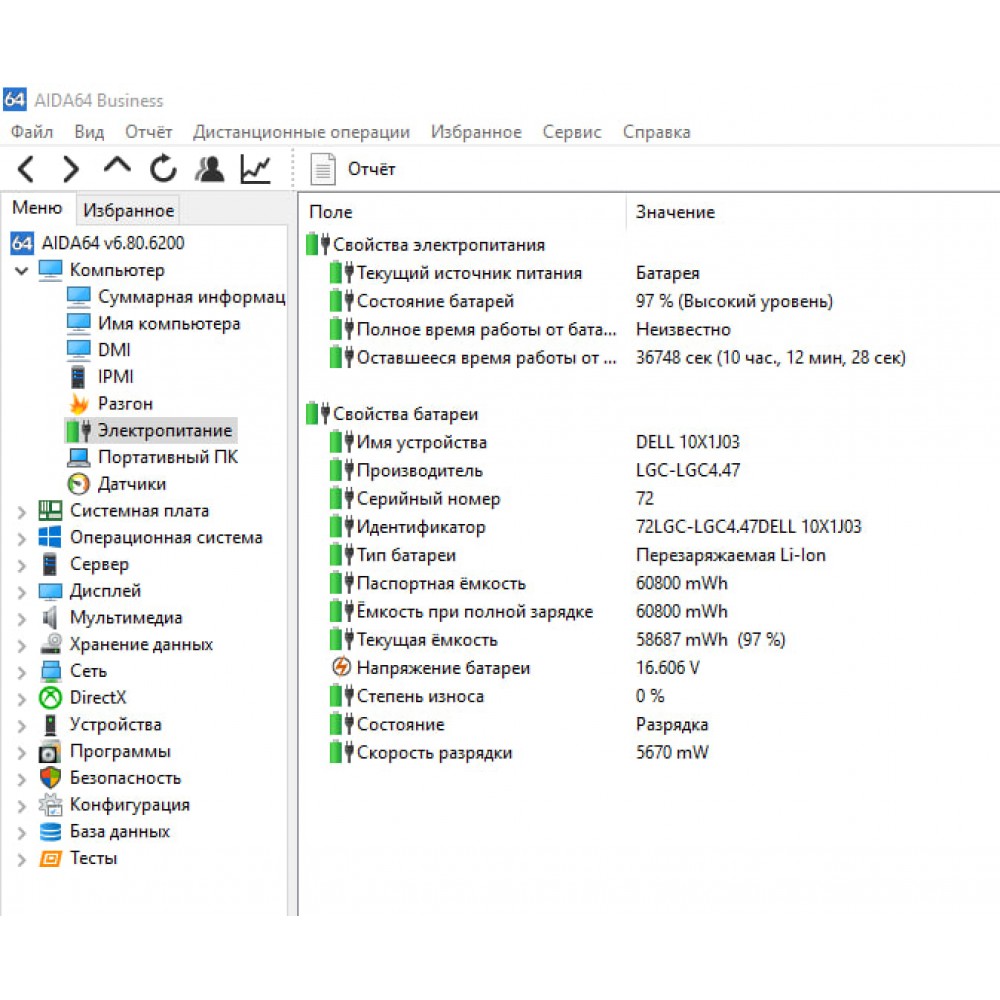This screenshot has width=1000, height=1000.
Task: Click the Windows logo icon in tree
Action: (50, 537)
